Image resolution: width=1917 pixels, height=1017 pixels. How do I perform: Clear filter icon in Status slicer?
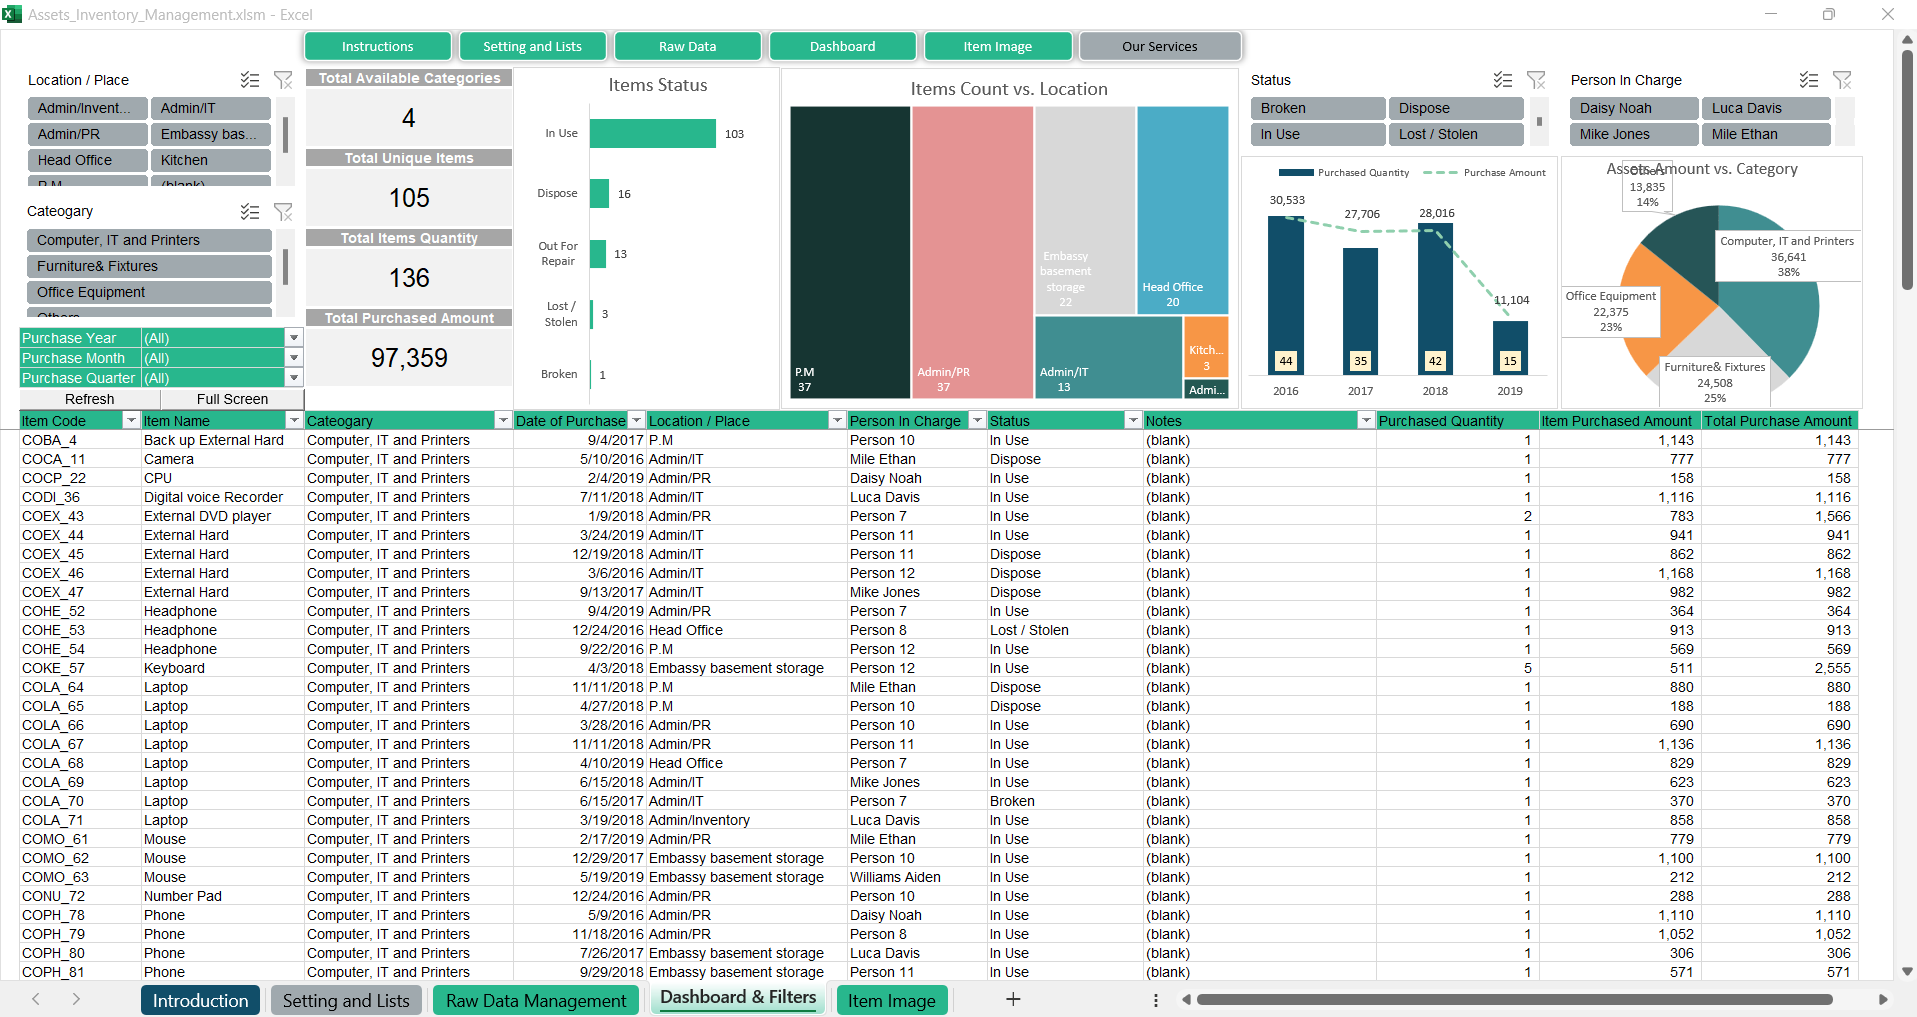pos(1536,80)
